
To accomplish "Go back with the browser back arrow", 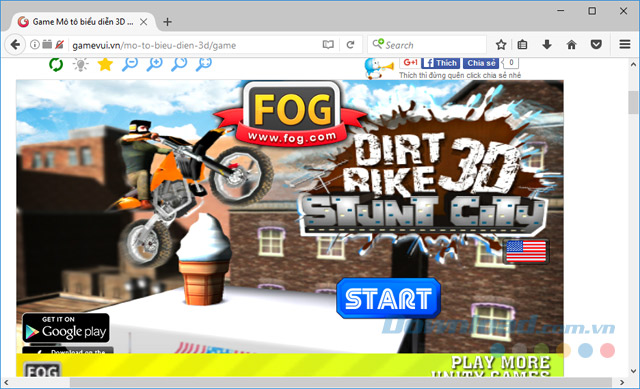I will click(x=15, y=44).
